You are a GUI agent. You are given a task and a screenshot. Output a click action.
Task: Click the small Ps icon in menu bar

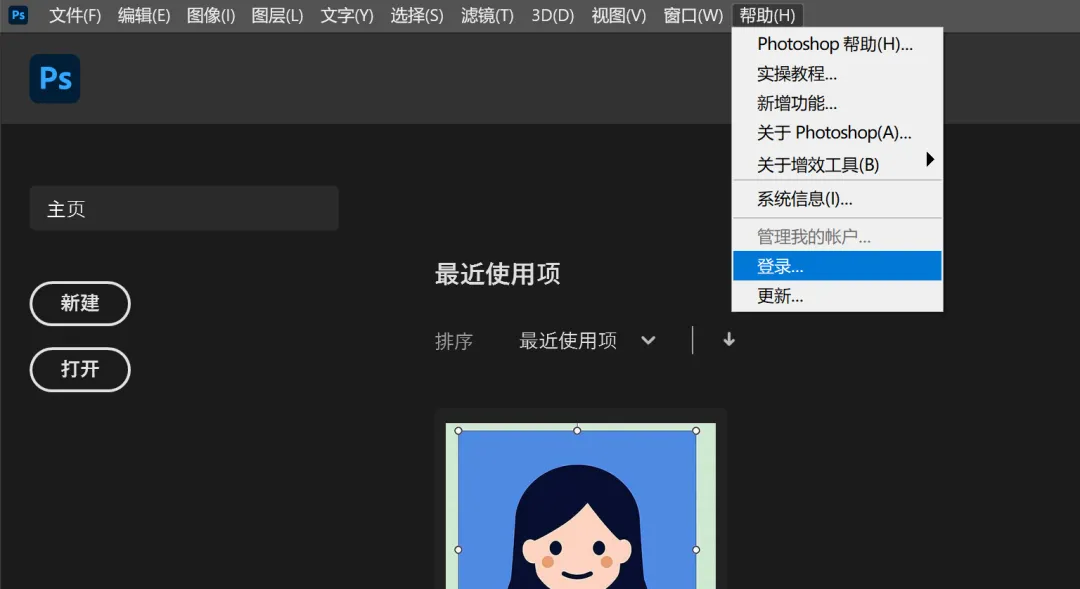click(18, 14)
